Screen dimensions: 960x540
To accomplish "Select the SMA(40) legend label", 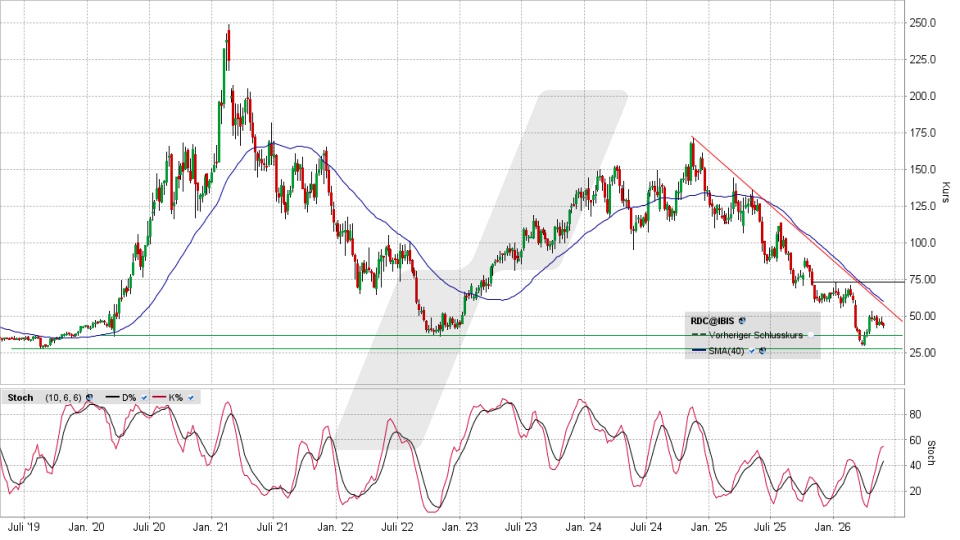I will (726, 351).
